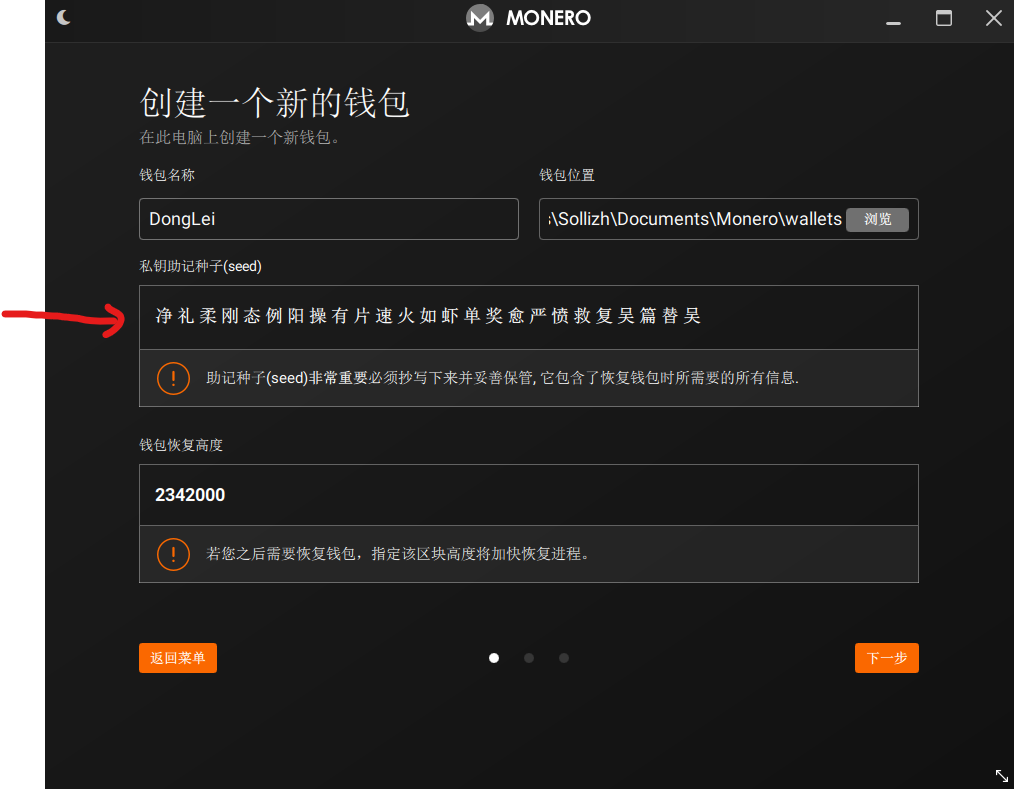Click the warning icon under restore height
Image resolution: width=1014 pixels, height=789 pixels.
tap(173, 553)
